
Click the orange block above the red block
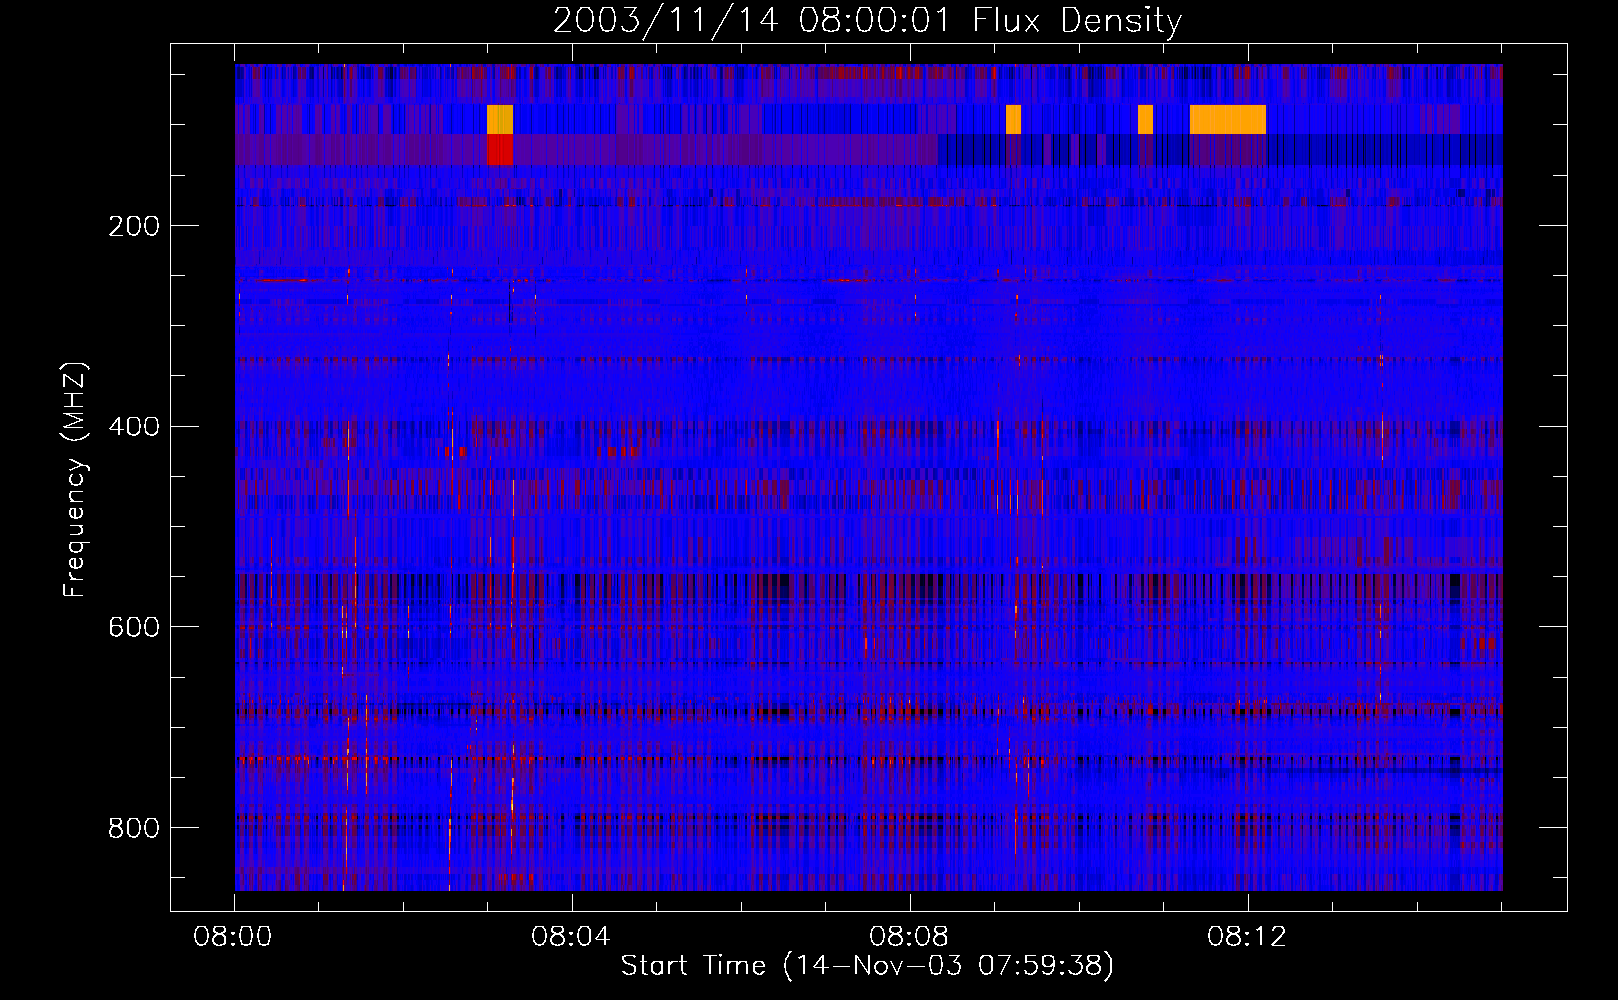500,119
